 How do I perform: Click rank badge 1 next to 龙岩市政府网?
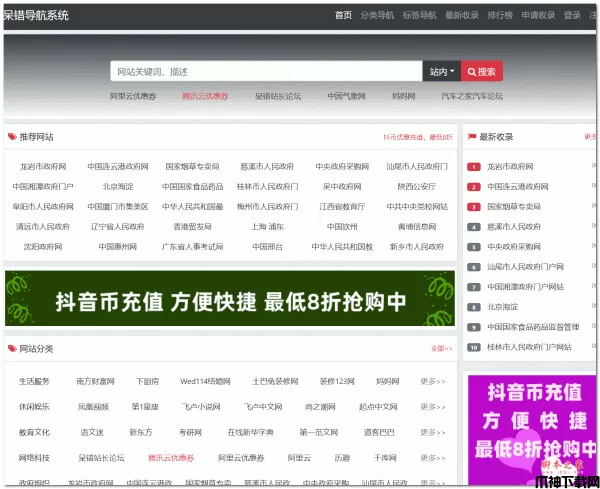click(474, 167)
